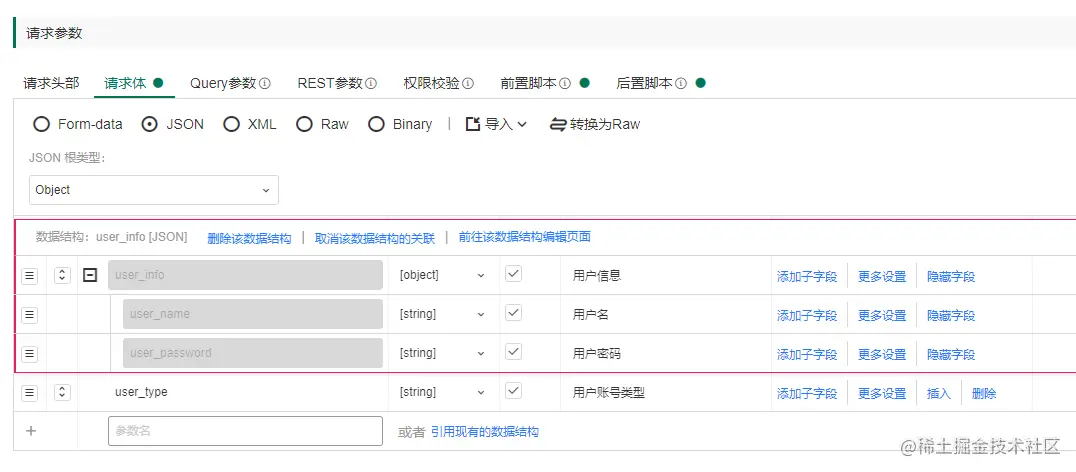
Task: Click sort arrows icon on user_type row
Action: coord(62,392)
